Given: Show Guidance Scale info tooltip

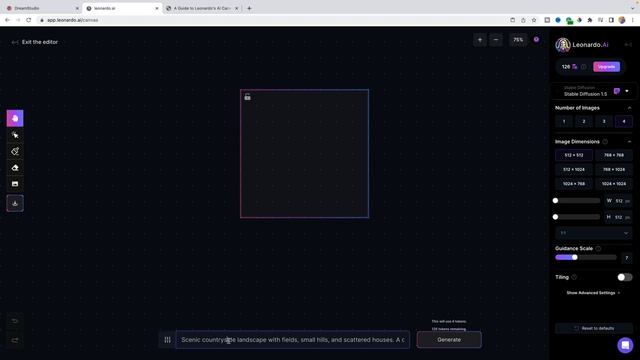Looking at the screenshot, I should [x=598, y=249].
